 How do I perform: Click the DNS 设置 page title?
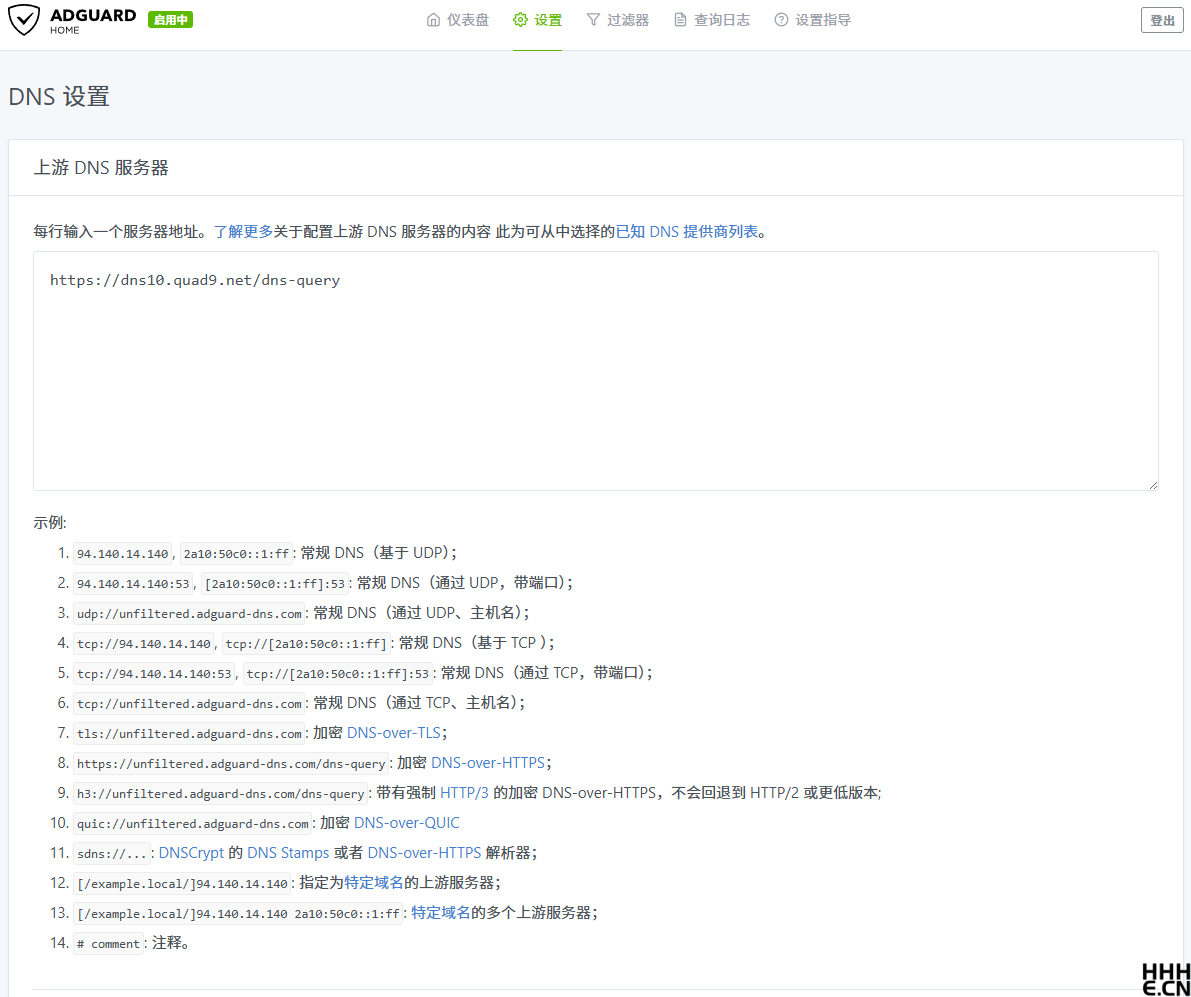coord(59,96)
